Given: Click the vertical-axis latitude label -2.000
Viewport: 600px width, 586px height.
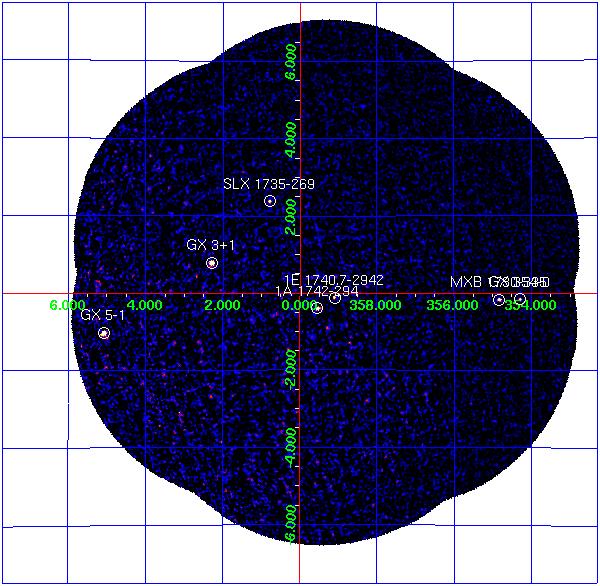Looking at the screenshot, I should coord(291,370).
